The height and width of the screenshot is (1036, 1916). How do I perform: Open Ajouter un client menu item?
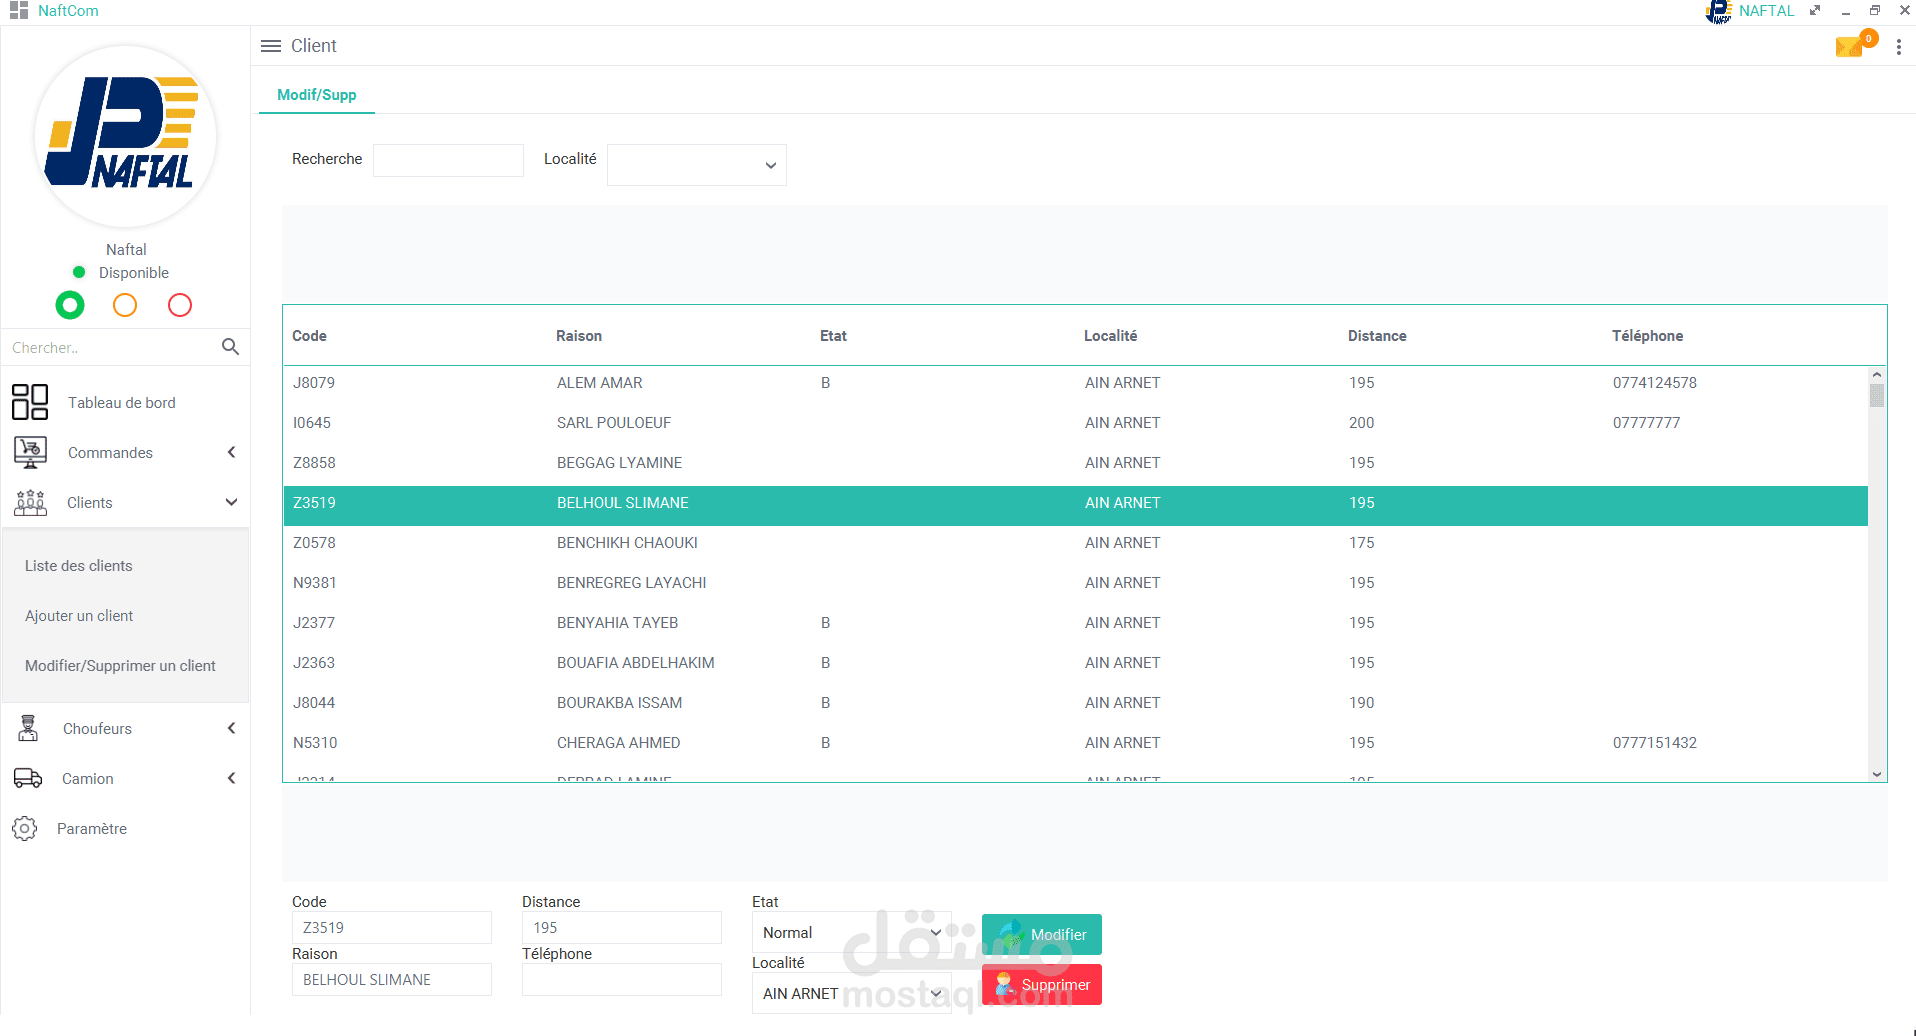[79, 616]
